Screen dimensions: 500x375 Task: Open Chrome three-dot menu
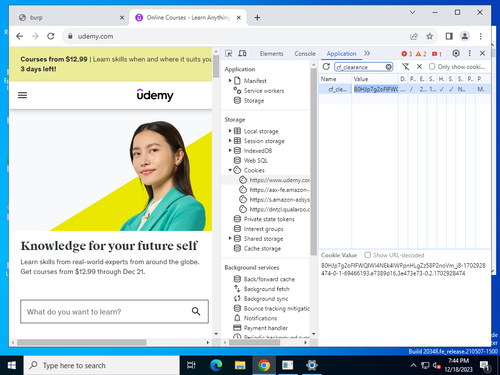pos(480,36)
